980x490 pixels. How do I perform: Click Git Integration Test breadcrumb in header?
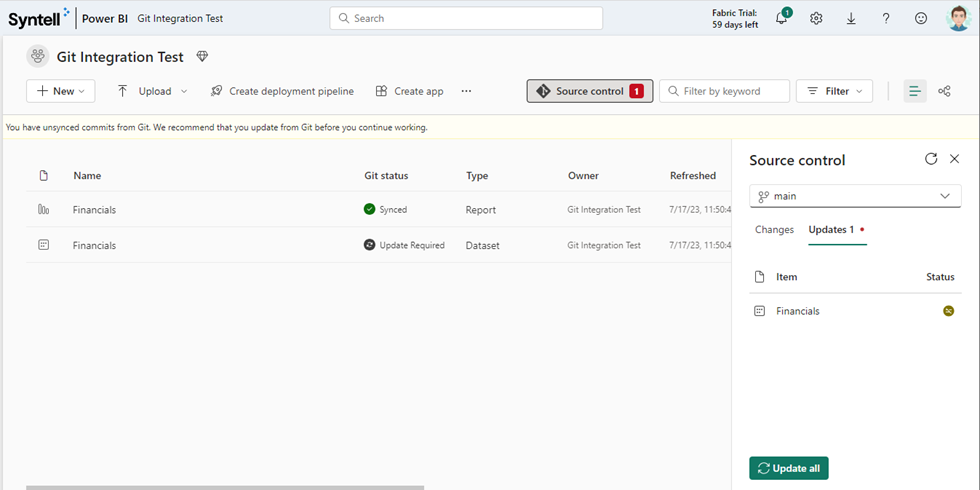180,19
